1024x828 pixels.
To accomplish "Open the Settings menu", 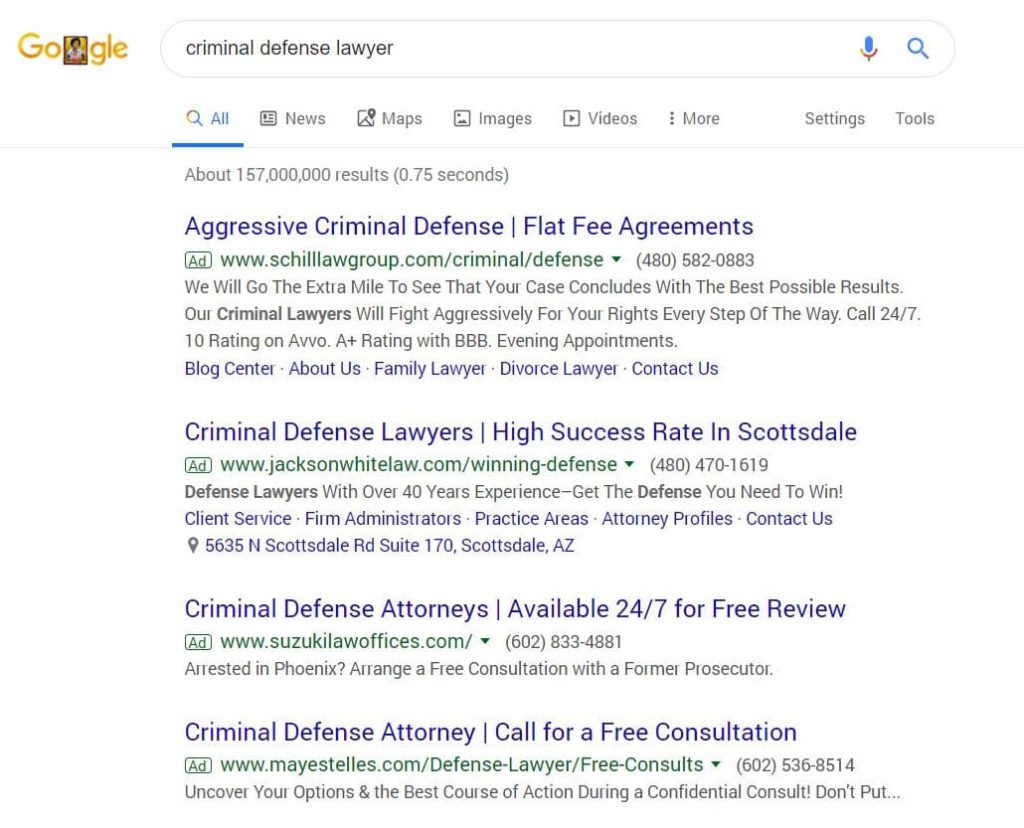I will point(834,118).
